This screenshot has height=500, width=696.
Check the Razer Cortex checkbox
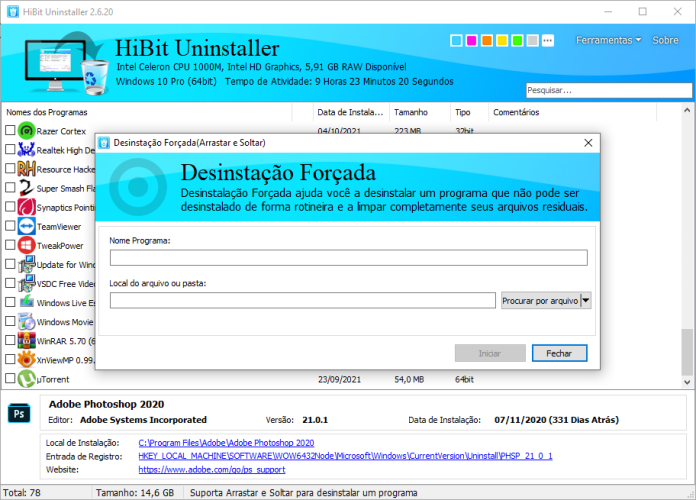pos(10,130)
